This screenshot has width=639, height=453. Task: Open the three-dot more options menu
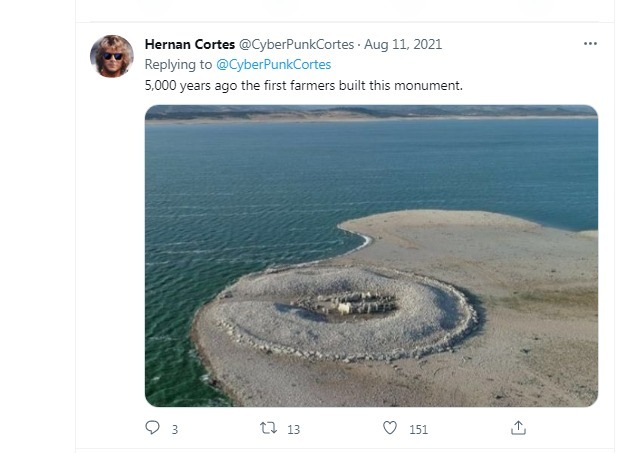(590, 44)
